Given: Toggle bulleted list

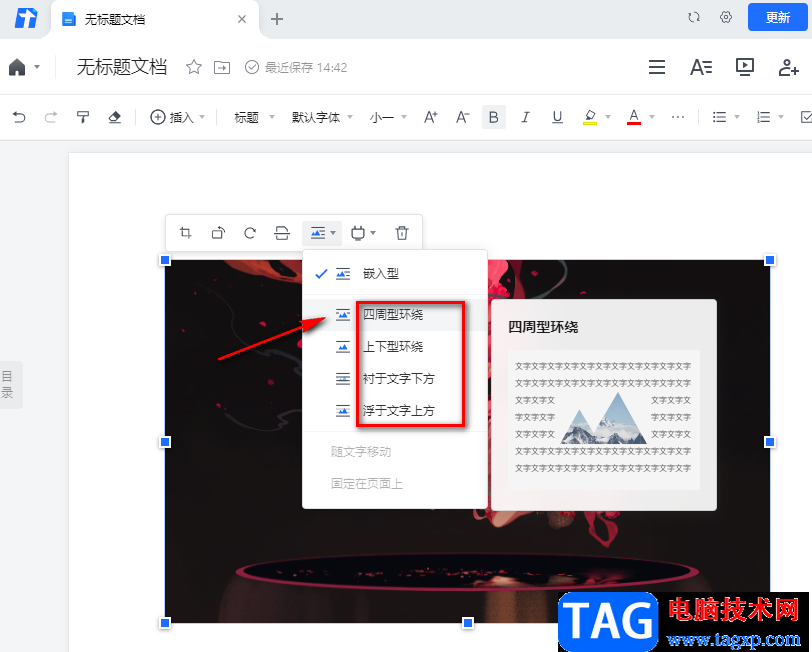Looking at the screenshot, I should tap(719, 118).
